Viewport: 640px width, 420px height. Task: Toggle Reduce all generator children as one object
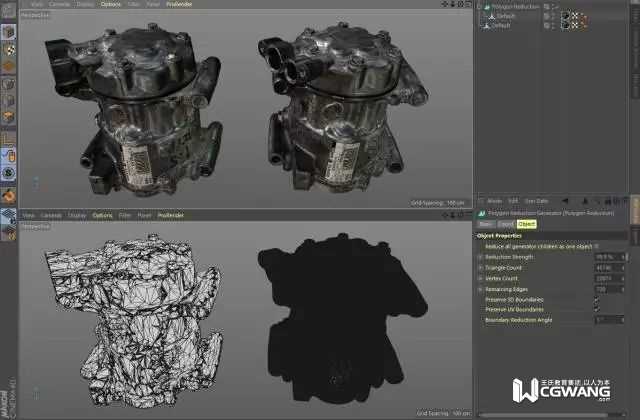coord(596,246)
